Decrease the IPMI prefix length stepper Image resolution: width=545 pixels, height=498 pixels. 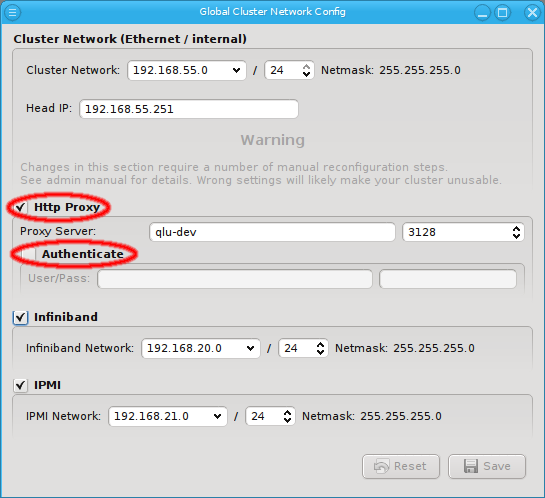287,420
